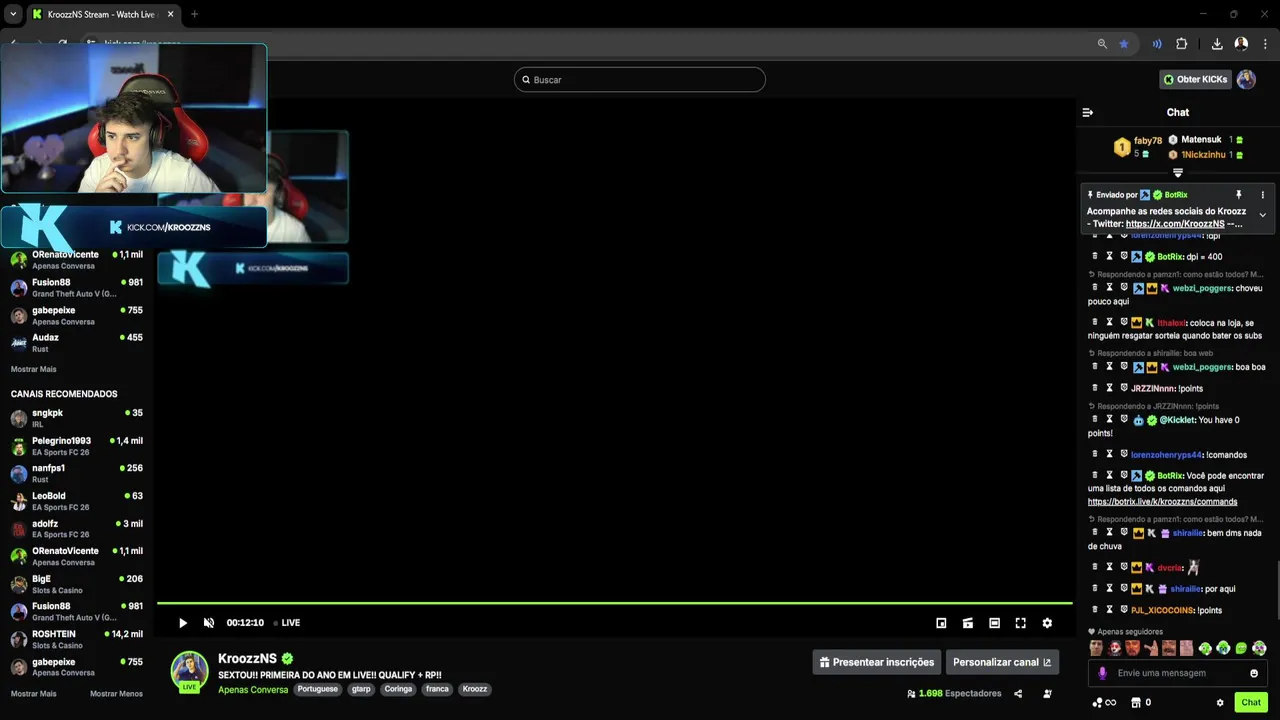Select the Coringa tag
Screen dimensions: 1280x720
pyautogui.click(x=398, y=689)
